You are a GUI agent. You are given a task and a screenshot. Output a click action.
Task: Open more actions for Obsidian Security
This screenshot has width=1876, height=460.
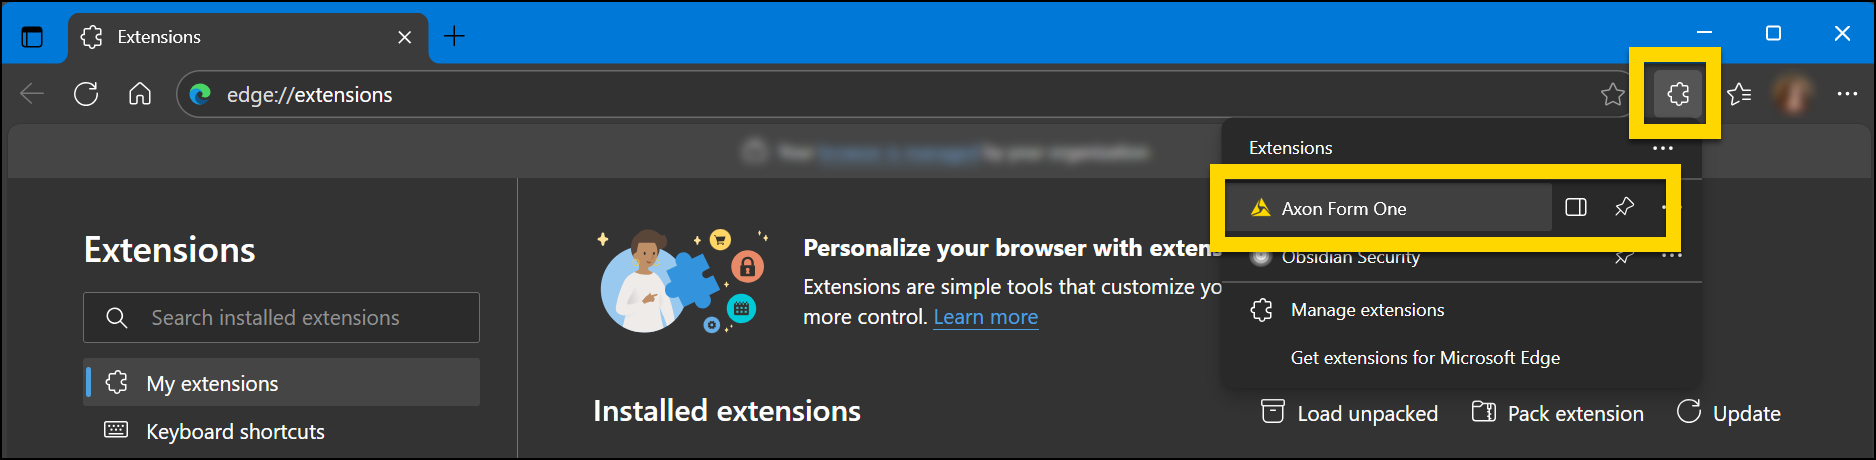click(x=1671, y=257)
